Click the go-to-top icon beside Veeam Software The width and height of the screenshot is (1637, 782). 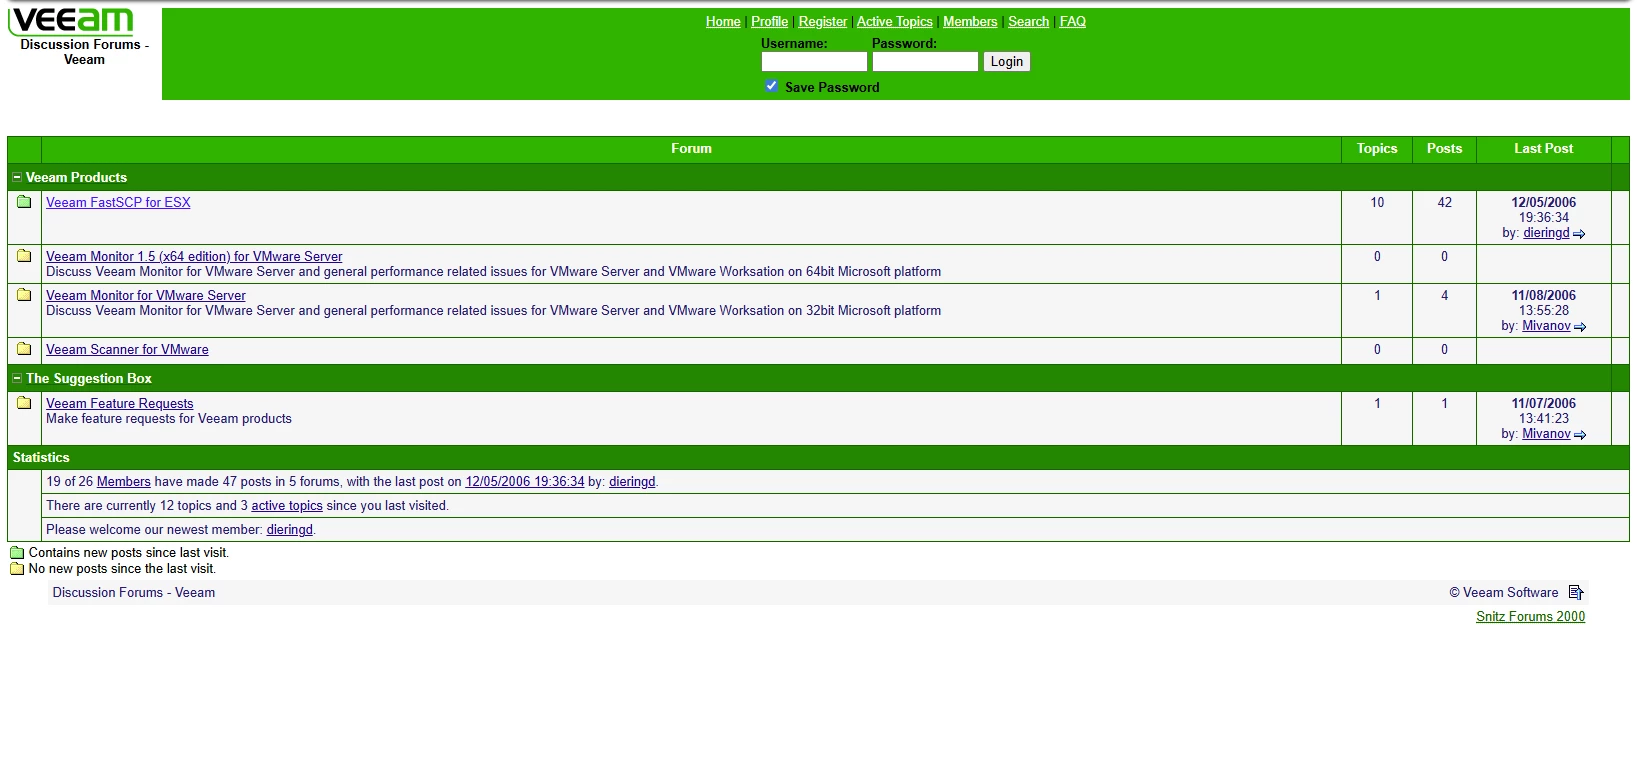click(x=1576, y=592)
